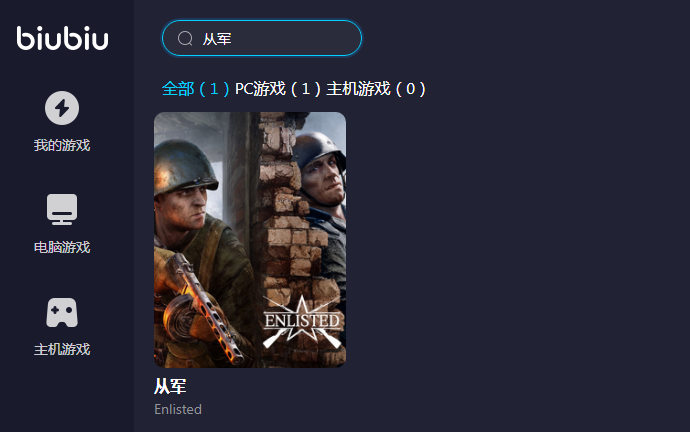Focus the search field containing 从军
This screenshot has width=690, height=432.
(x=262, y=38)
